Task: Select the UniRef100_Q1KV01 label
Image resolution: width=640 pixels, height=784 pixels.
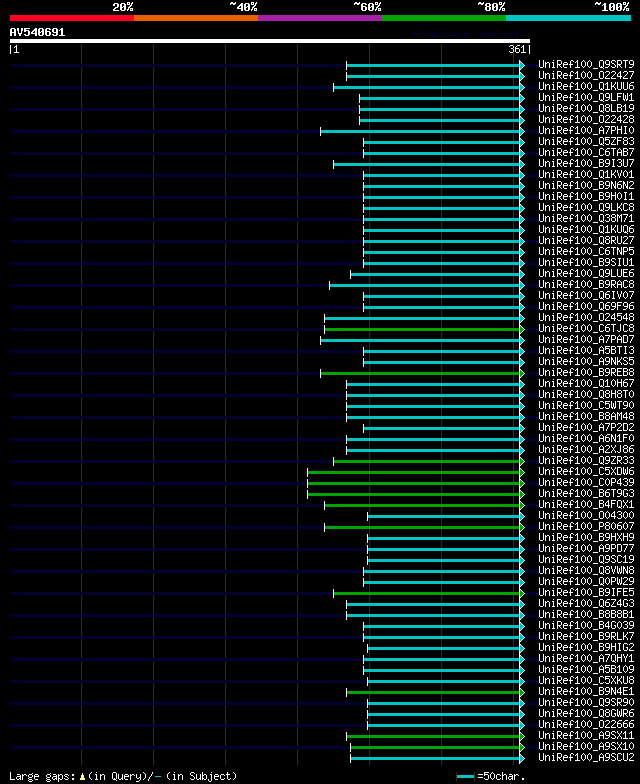Action: [586, 174]
